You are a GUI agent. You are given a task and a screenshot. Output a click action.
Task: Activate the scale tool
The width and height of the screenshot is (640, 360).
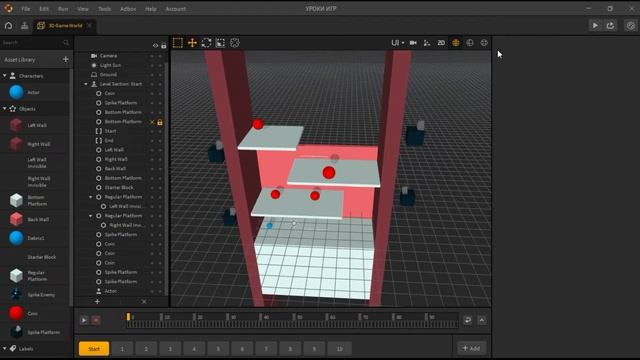click(220, 43)
